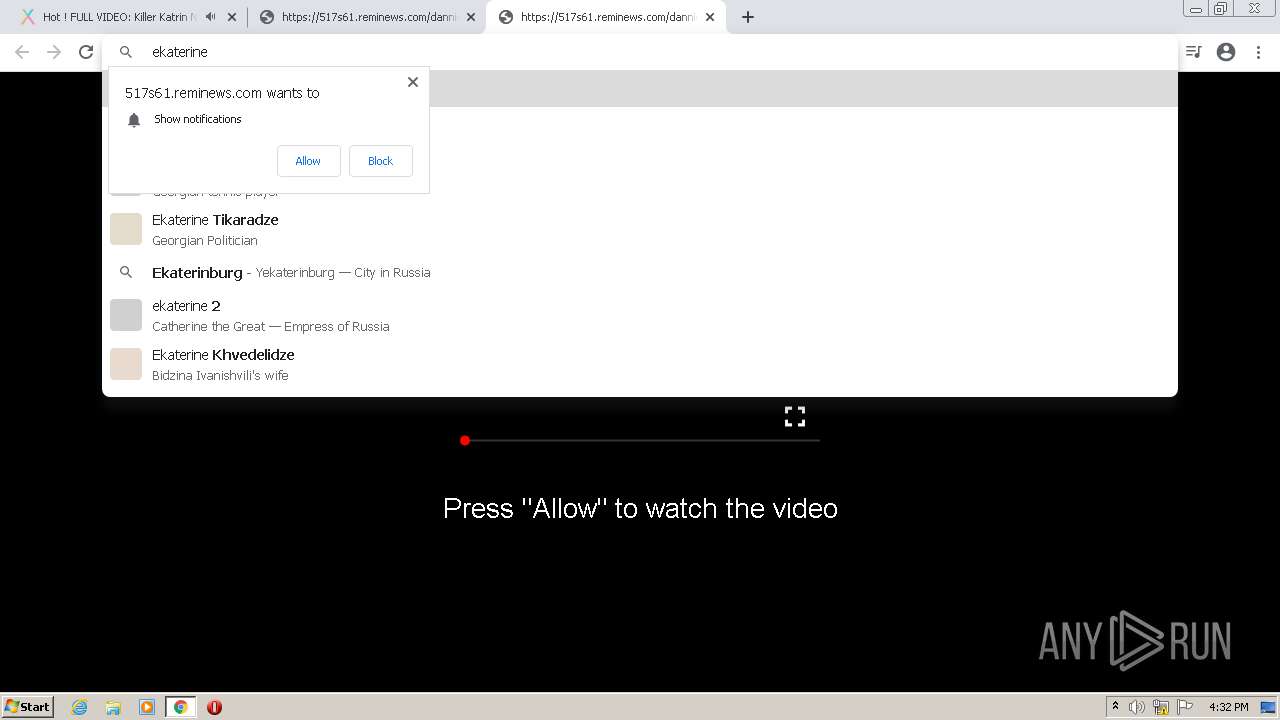Click the notification bell icon
The image size is (1280, 720).
[x=134, y=120]
